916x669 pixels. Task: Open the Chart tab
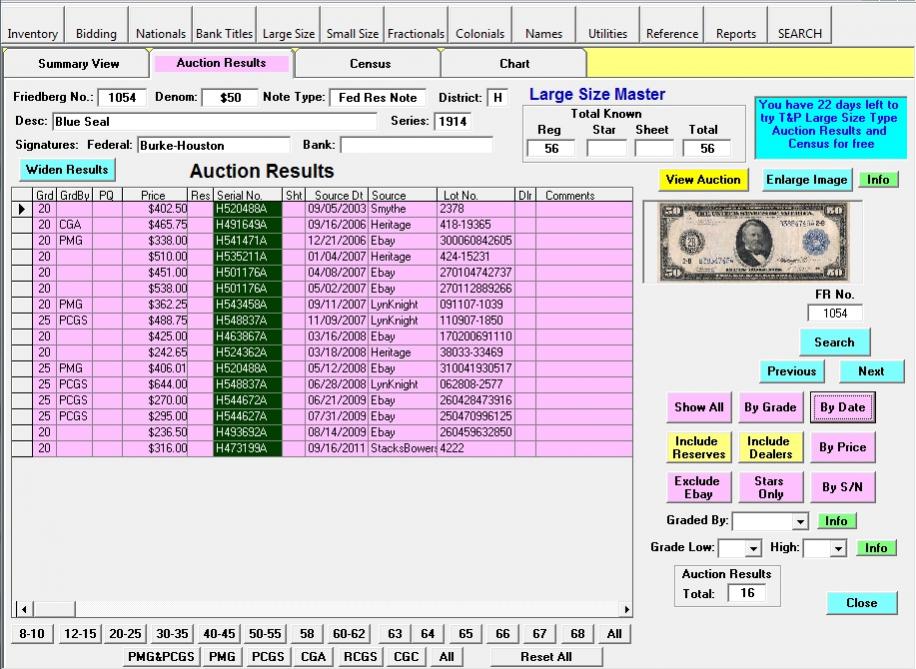tap(514, 64)
